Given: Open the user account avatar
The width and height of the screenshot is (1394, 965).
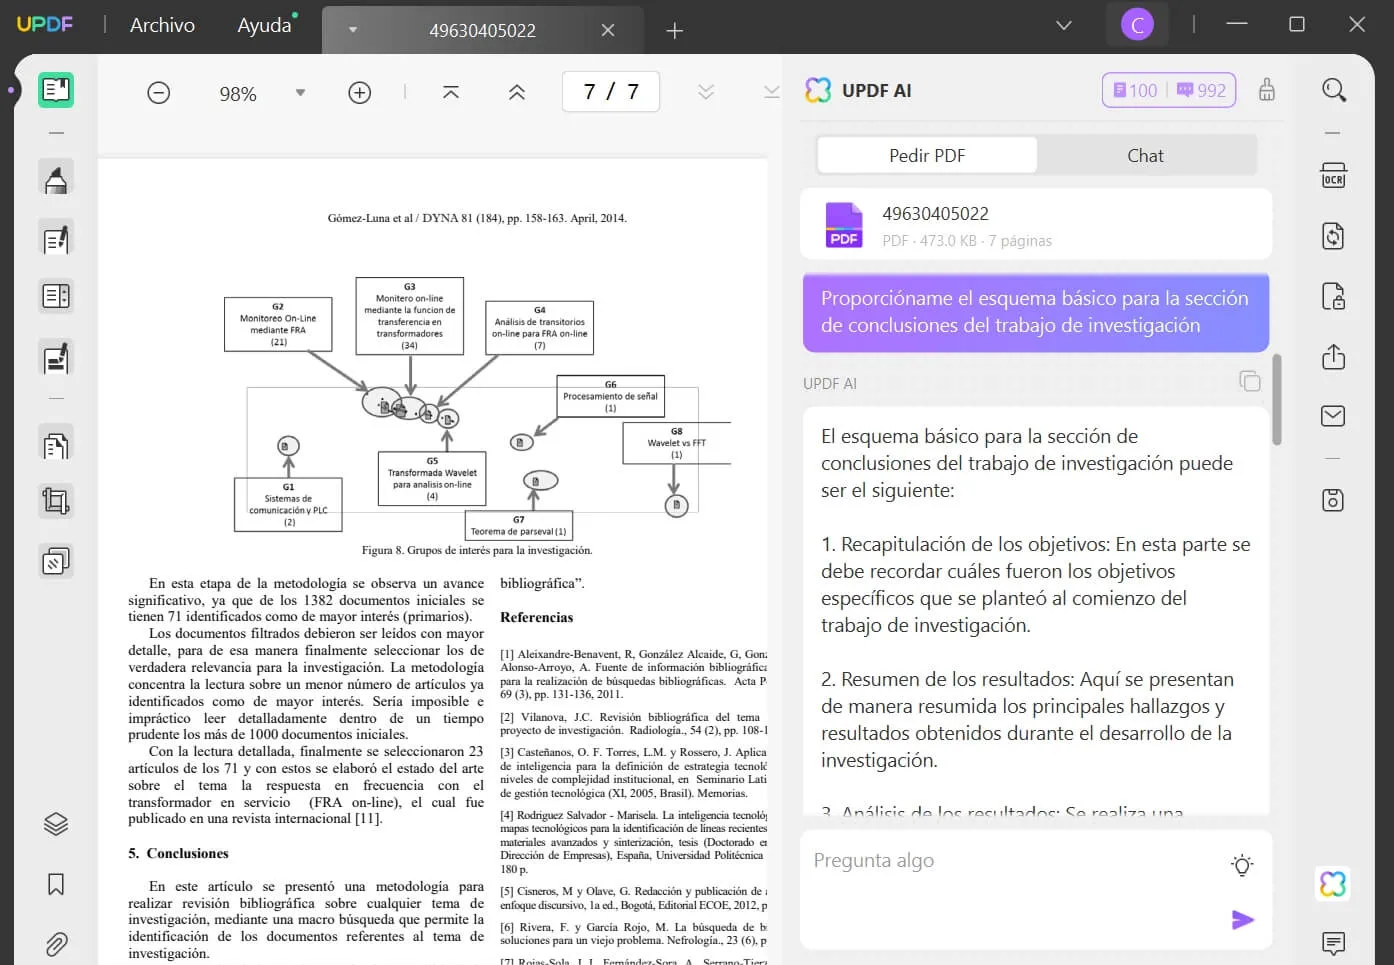Looking at the screenshot, I should click(x=1137, y=24).
